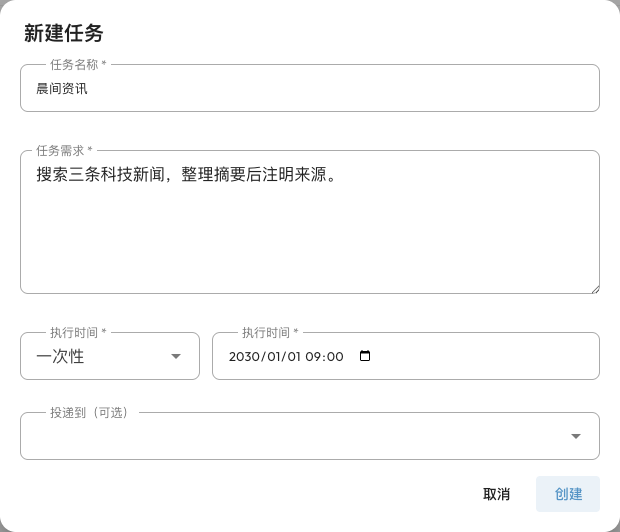This screenshot has width=620, height=532.
Task: Click the 任务需求 * field label
Action: tap(64, 150)
